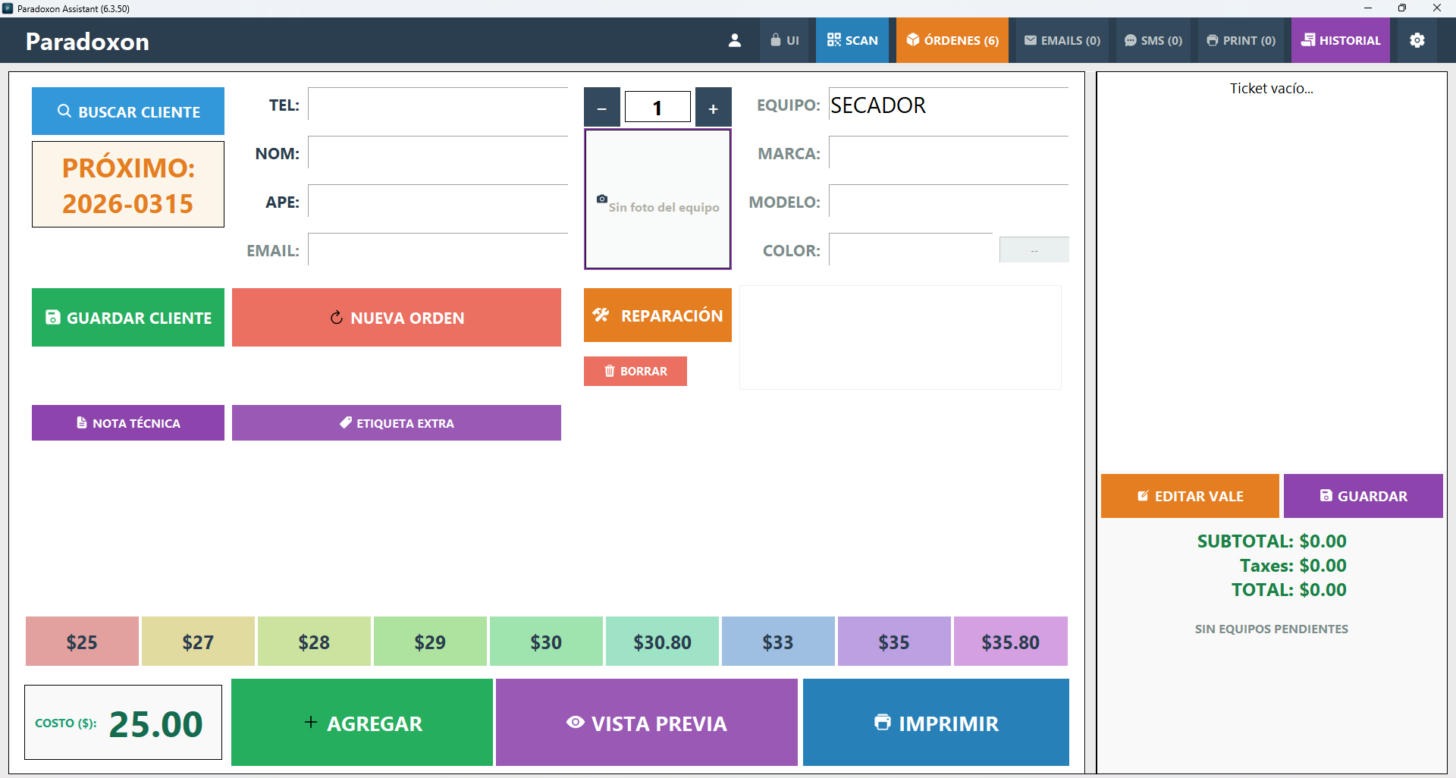Close the Paradoxon Assistant window
The height and width of the screenshot is (778, 1456).
coord(1437,8)
